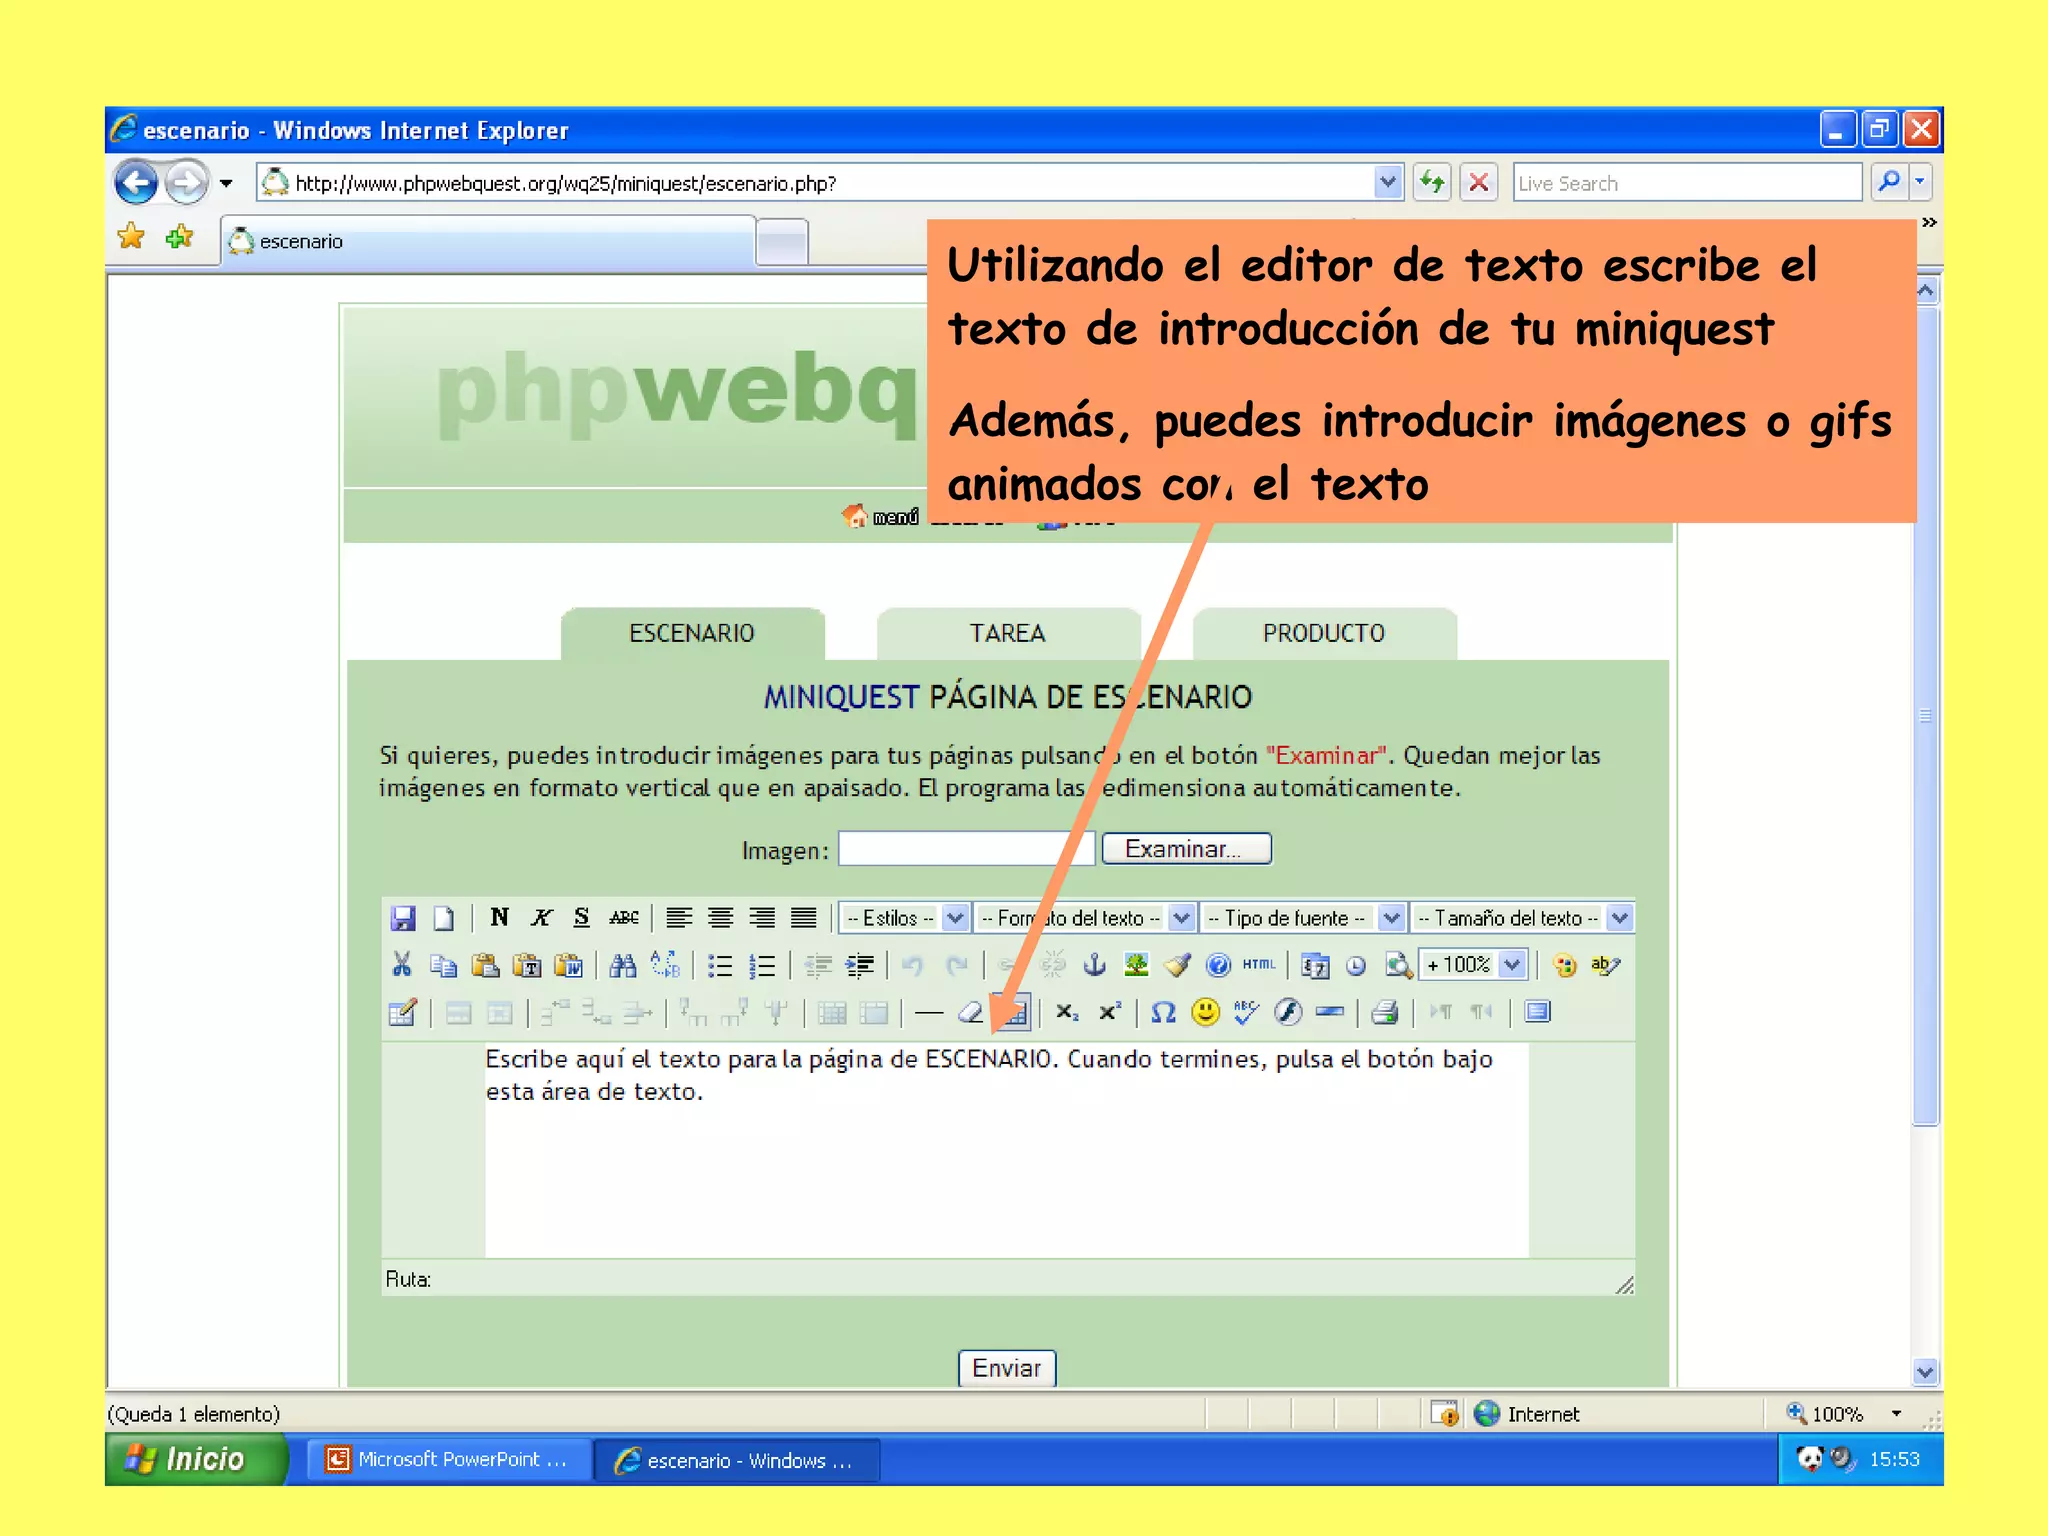This screenshot has height=1536, width=2048.
Task: Open the Formato del texto dropdown
Action: (x=1084, y=917)
